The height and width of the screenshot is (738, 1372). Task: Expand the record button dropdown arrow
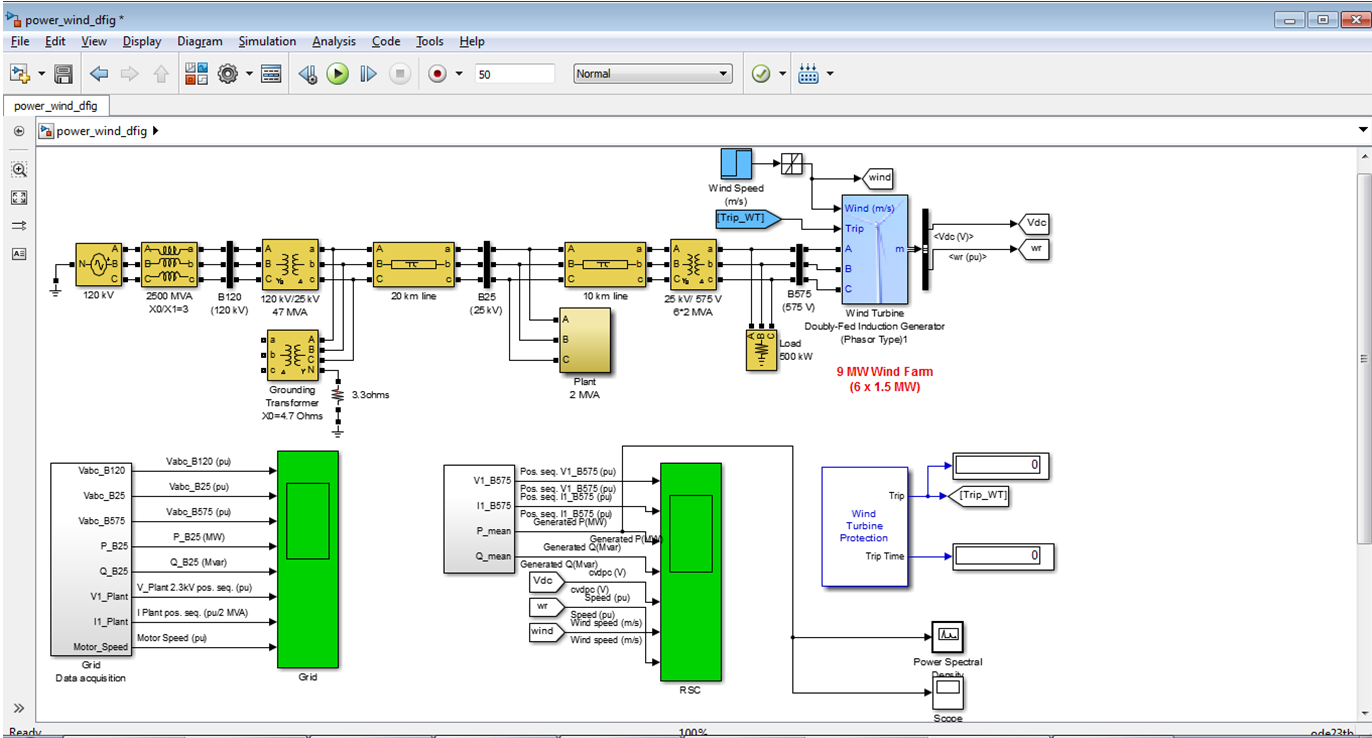click(x=459, y=74)
